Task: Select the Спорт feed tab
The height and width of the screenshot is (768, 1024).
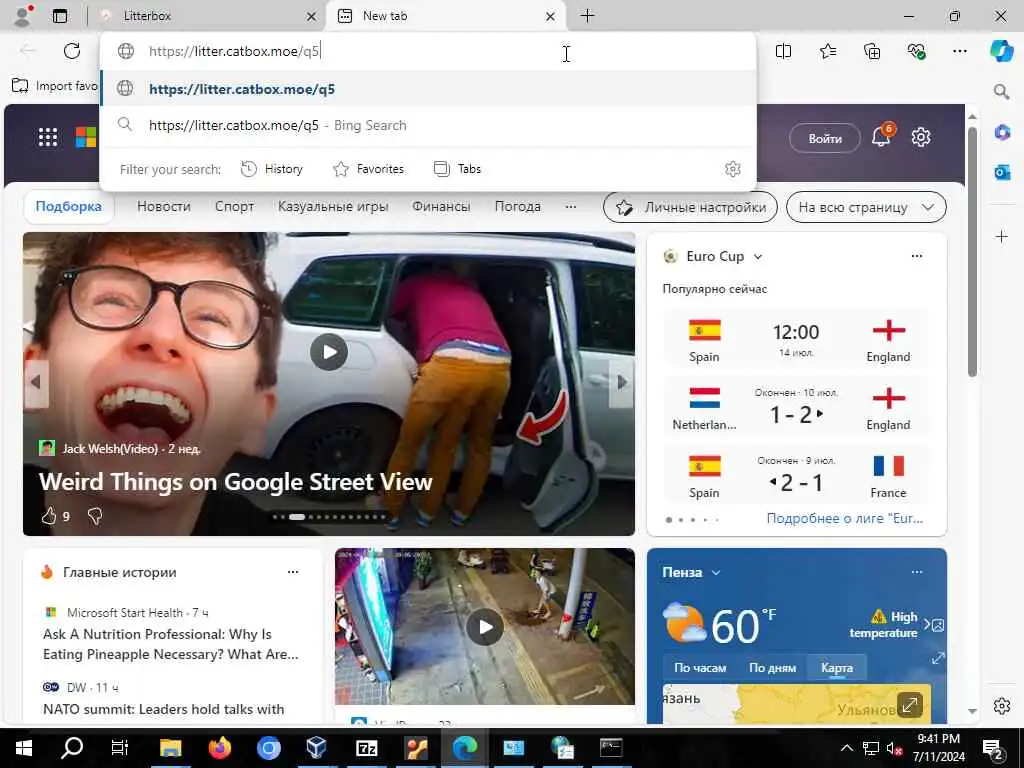Action: coord(234,206)
